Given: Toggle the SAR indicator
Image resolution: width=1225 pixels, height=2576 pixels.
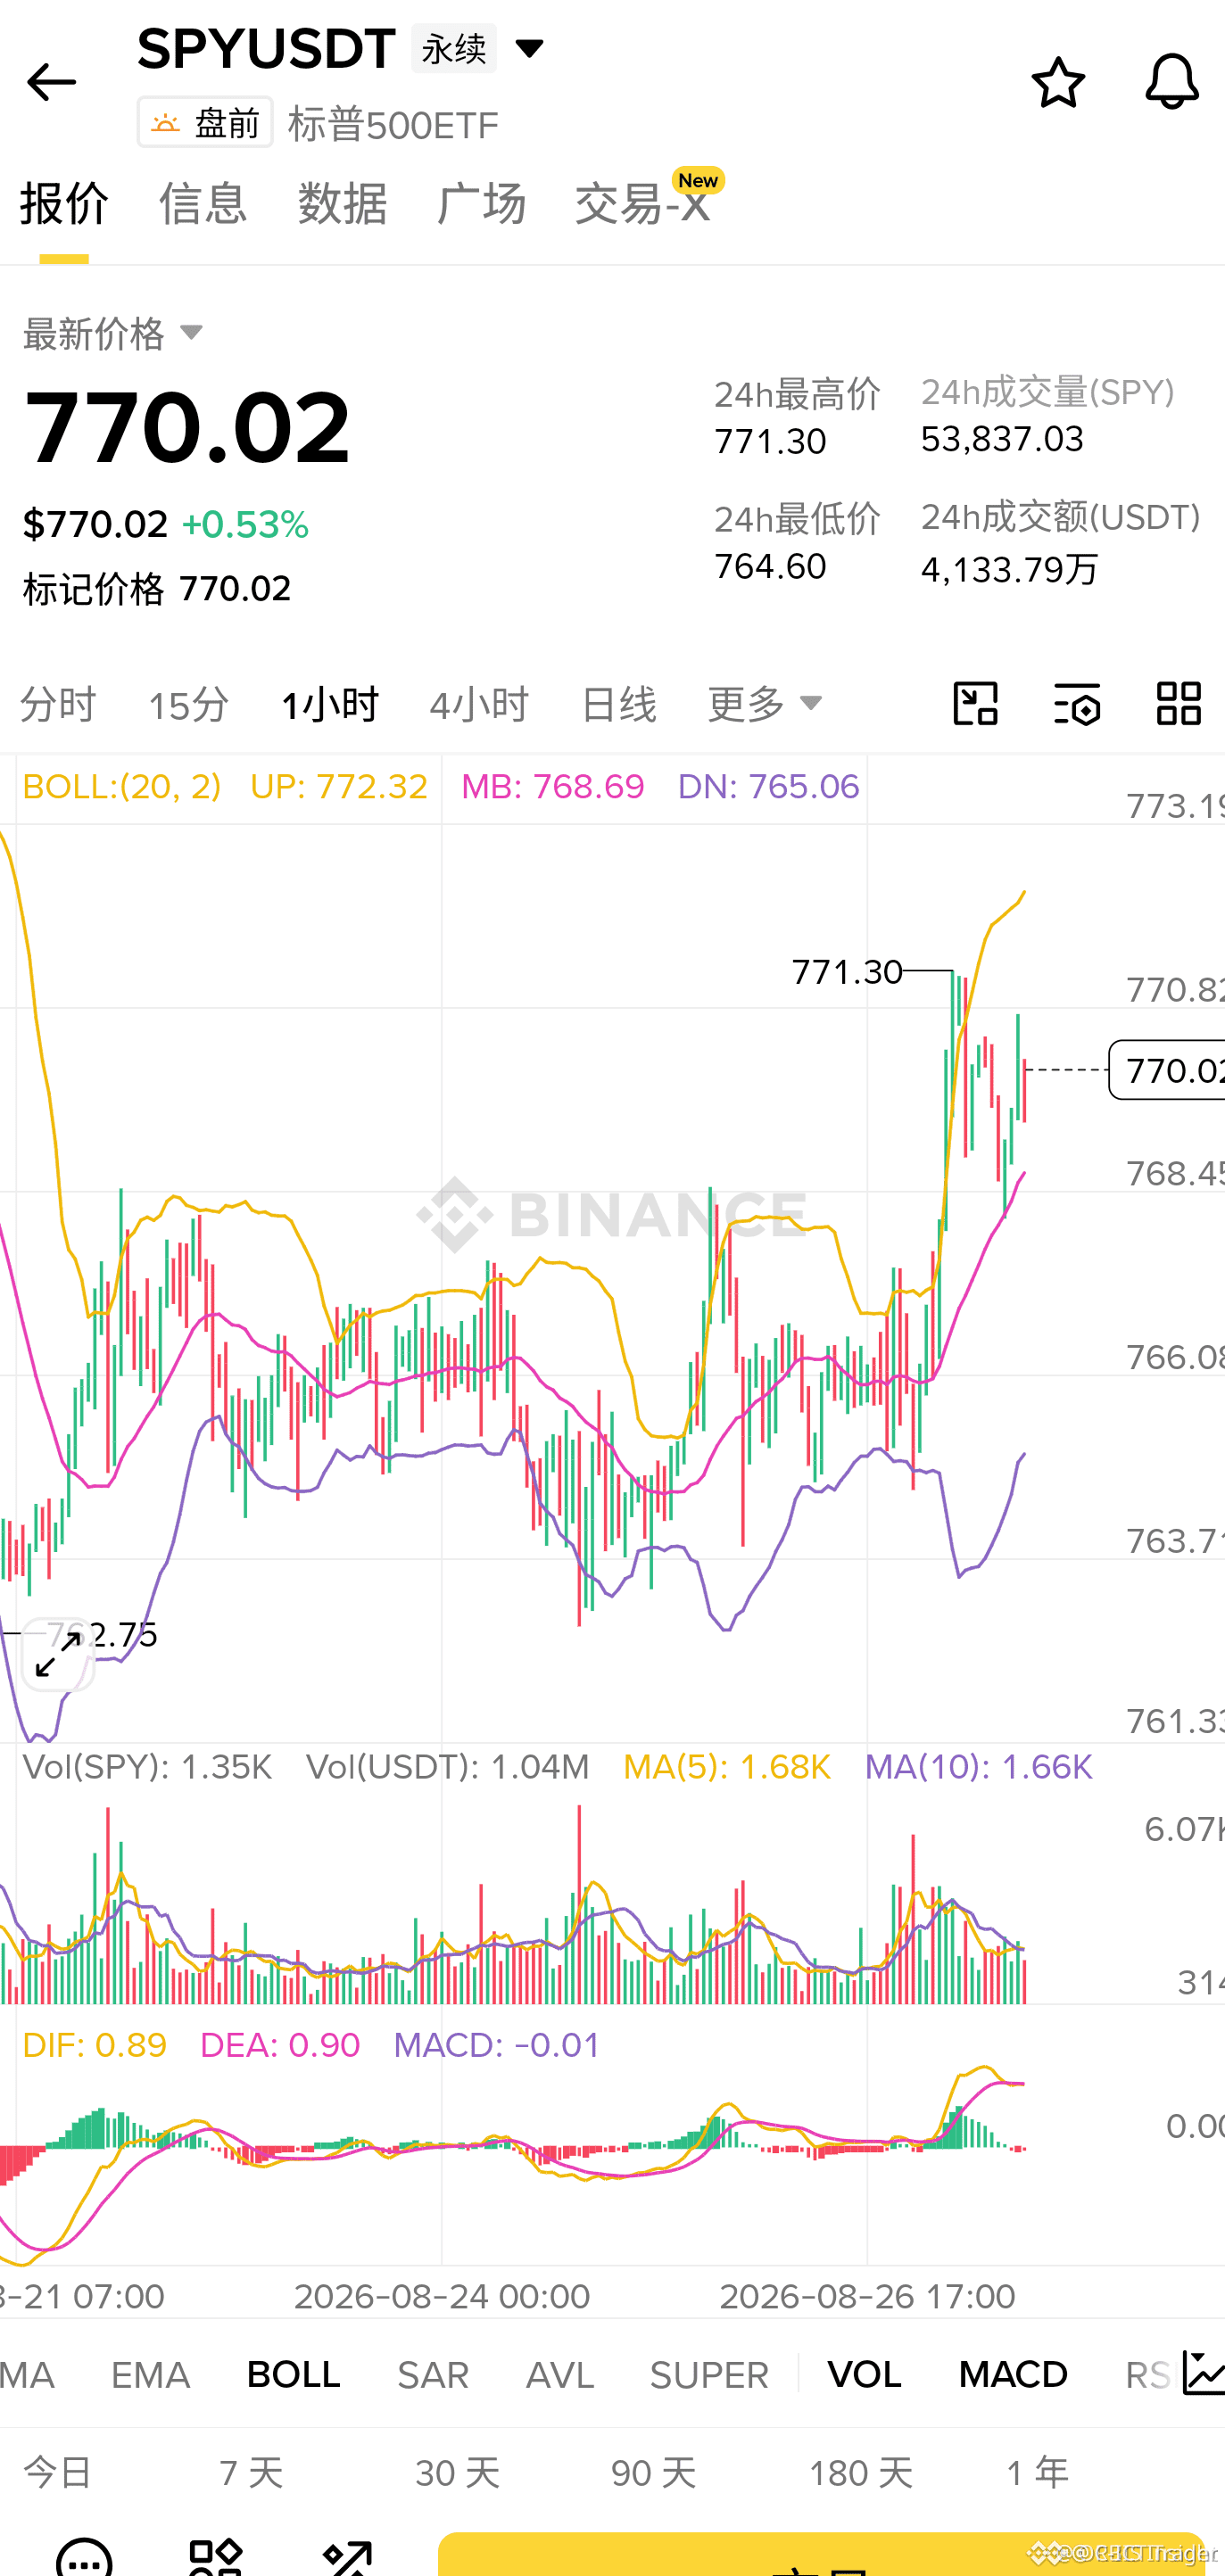Looking at the screenshot, I should [x=433, y=2375].
